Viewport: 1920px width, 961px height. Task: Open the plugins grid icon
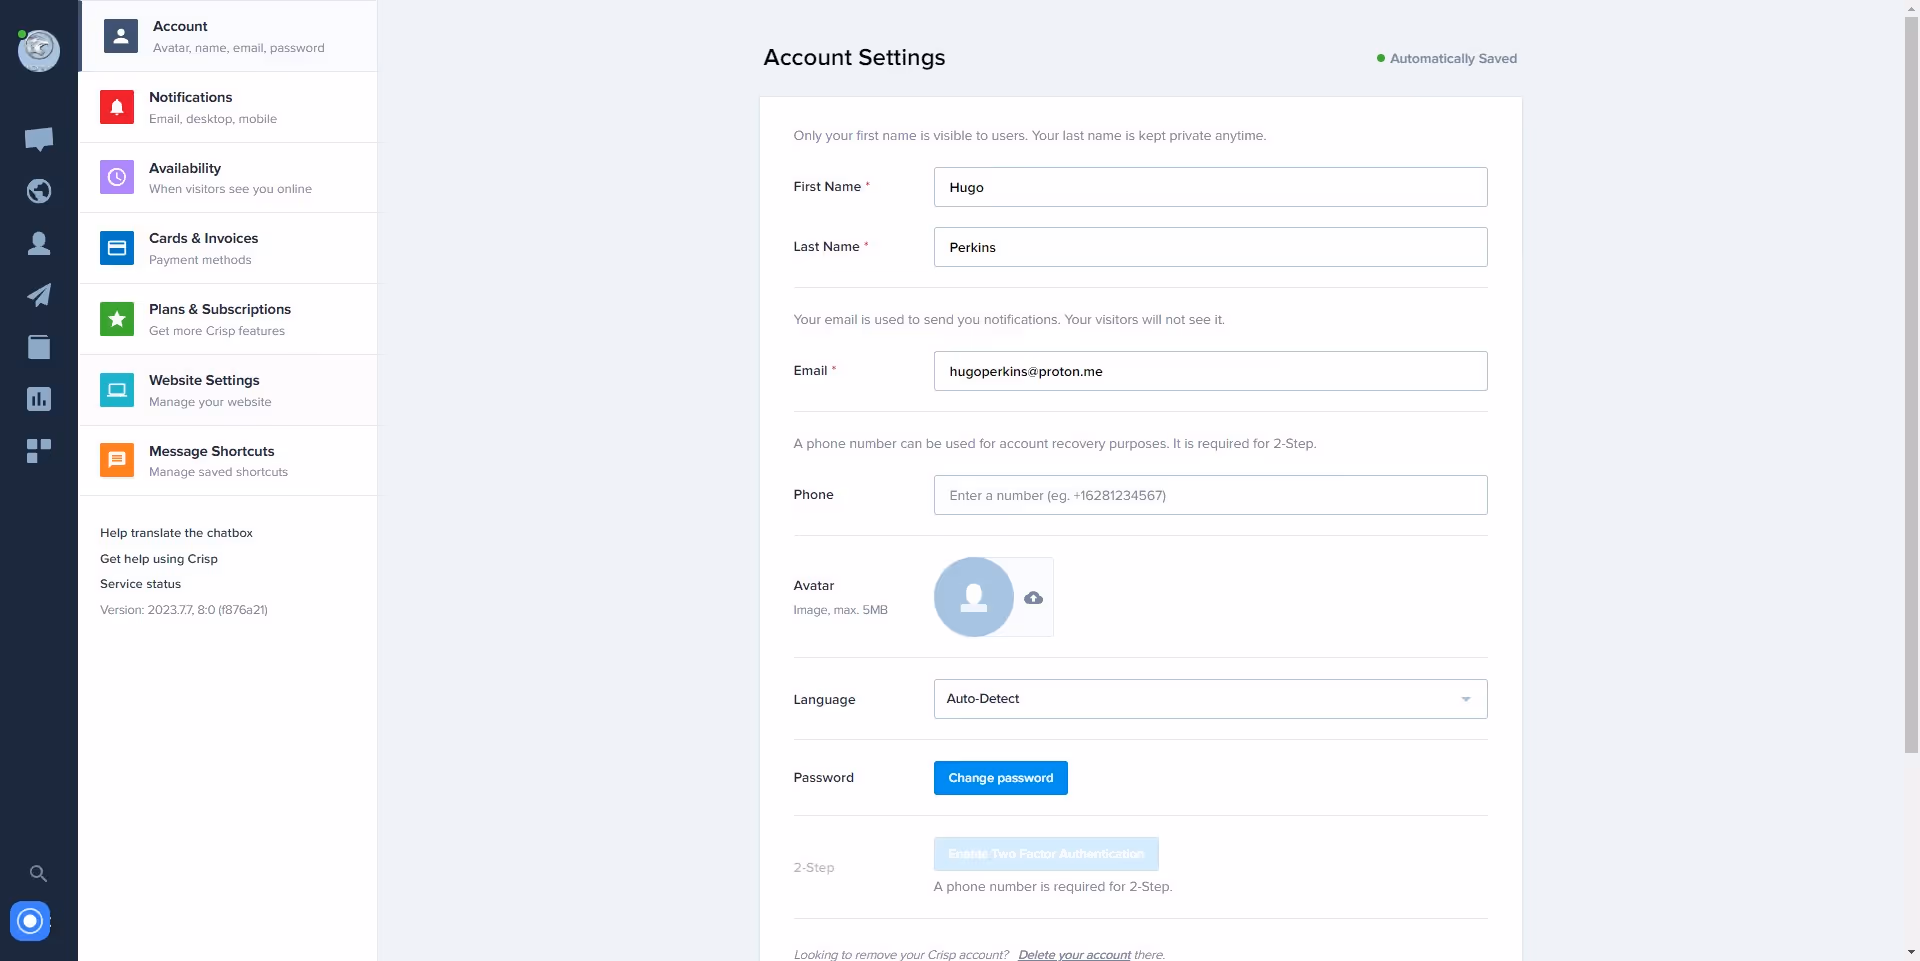tap(39, 451)
